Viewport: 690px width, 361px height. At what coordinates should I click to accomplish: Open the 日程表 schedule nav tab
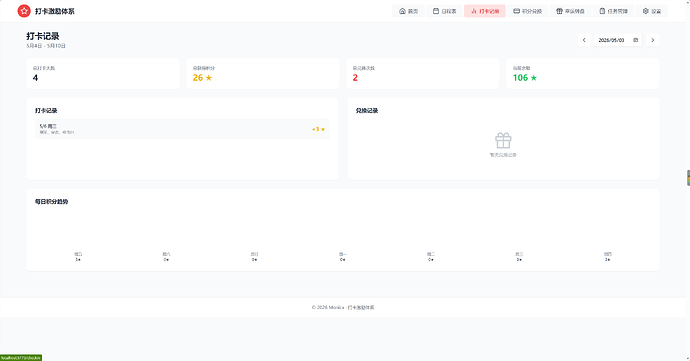[x=444, y=11]
